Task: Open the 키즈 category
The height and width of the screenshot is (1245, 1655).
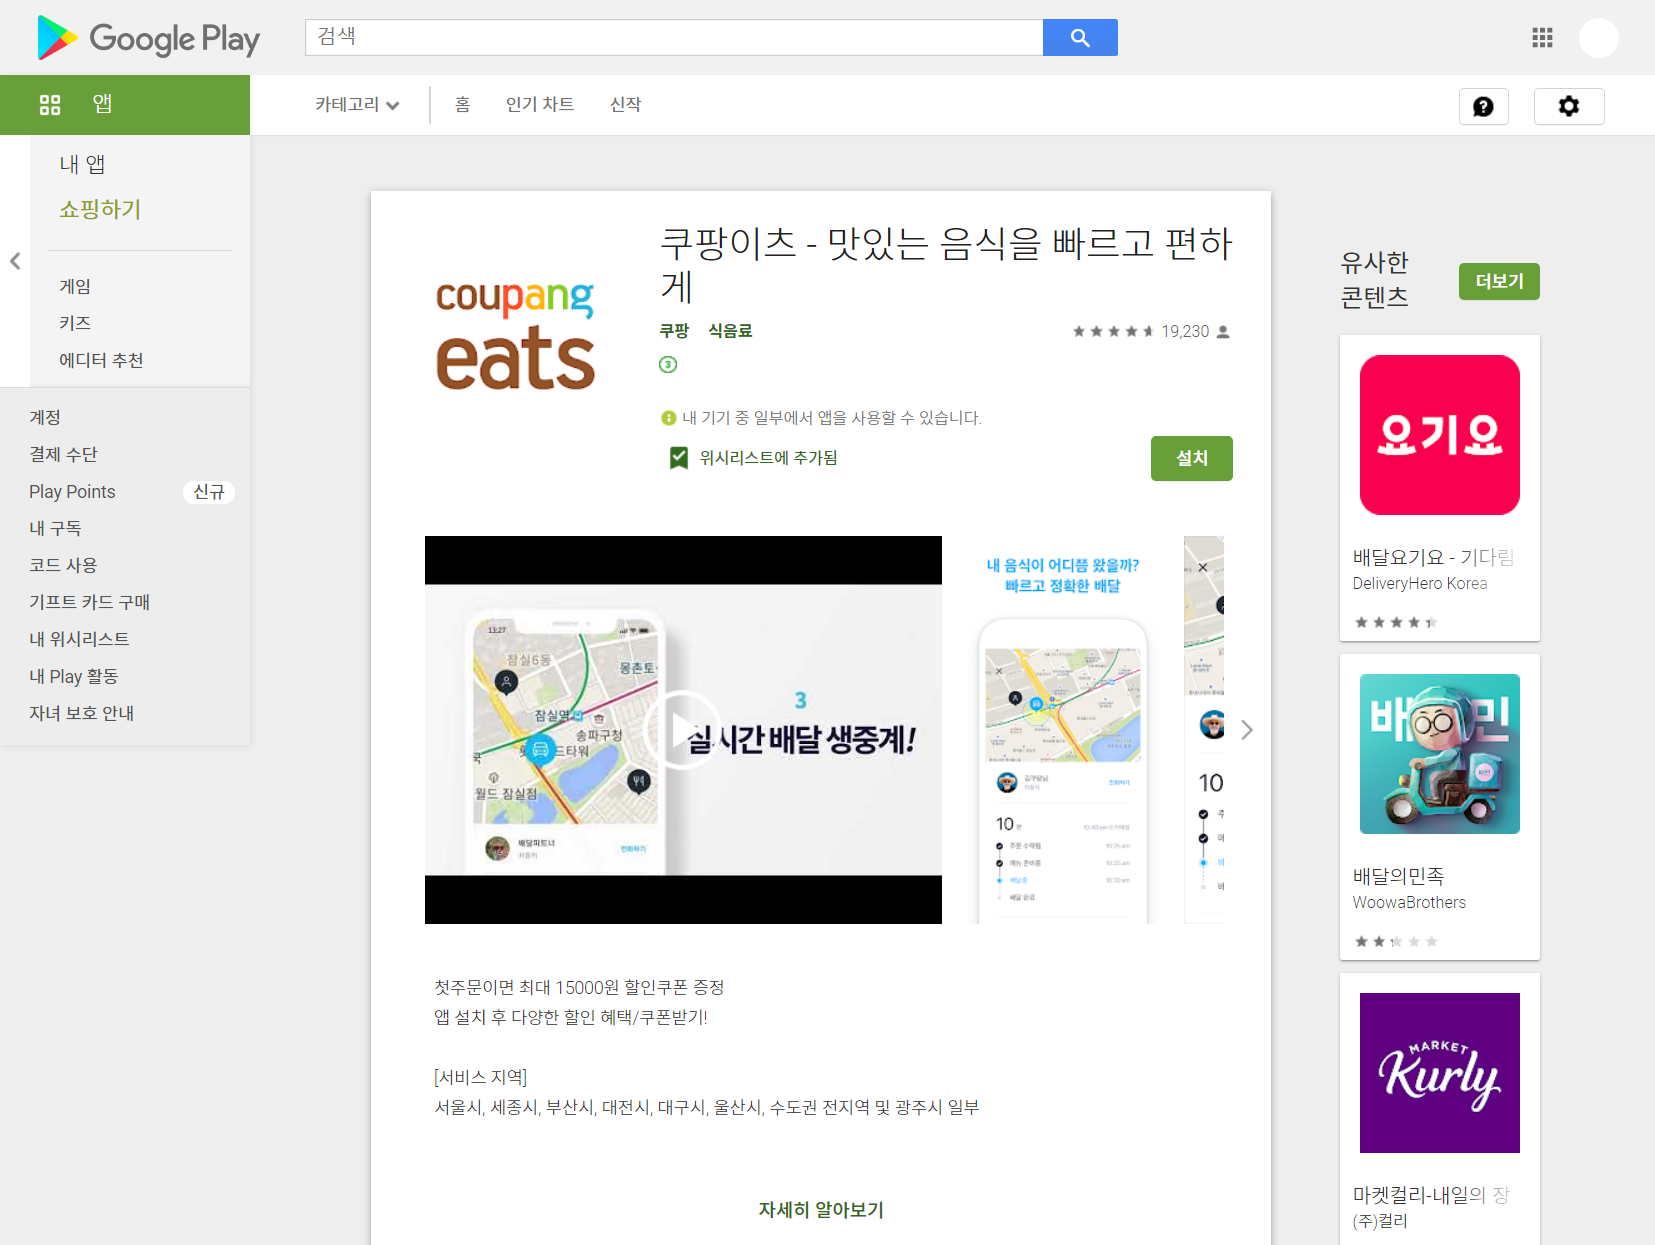Action: coord(75,323)
